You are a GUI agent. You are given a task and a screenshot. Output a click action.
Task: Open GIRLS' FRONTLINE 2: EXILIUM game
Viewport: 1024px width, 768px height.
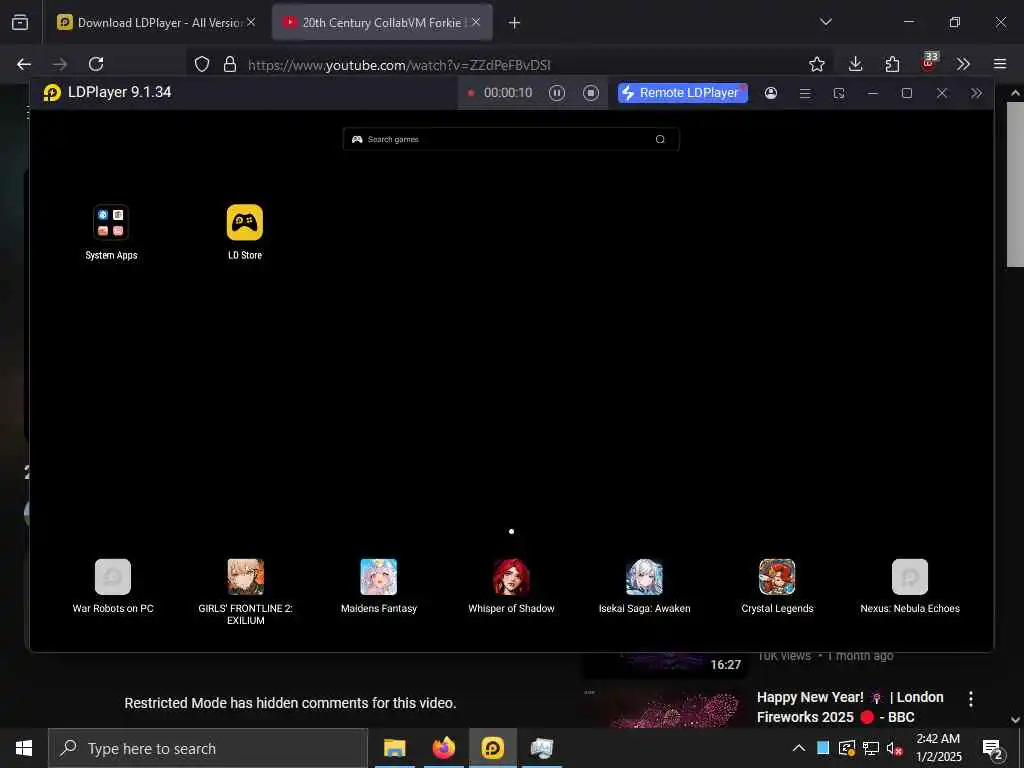pos(246,577)
